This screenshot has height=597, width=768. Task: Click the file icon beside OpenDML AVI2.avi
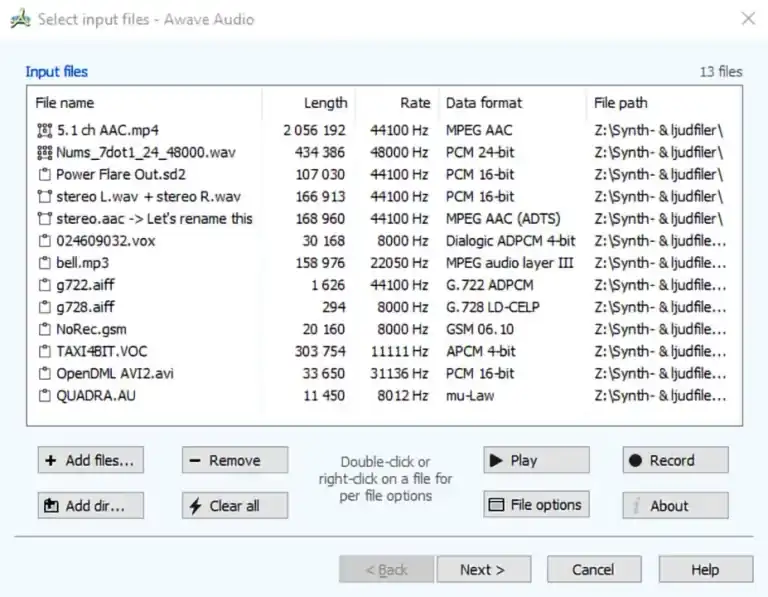(45, 374)
